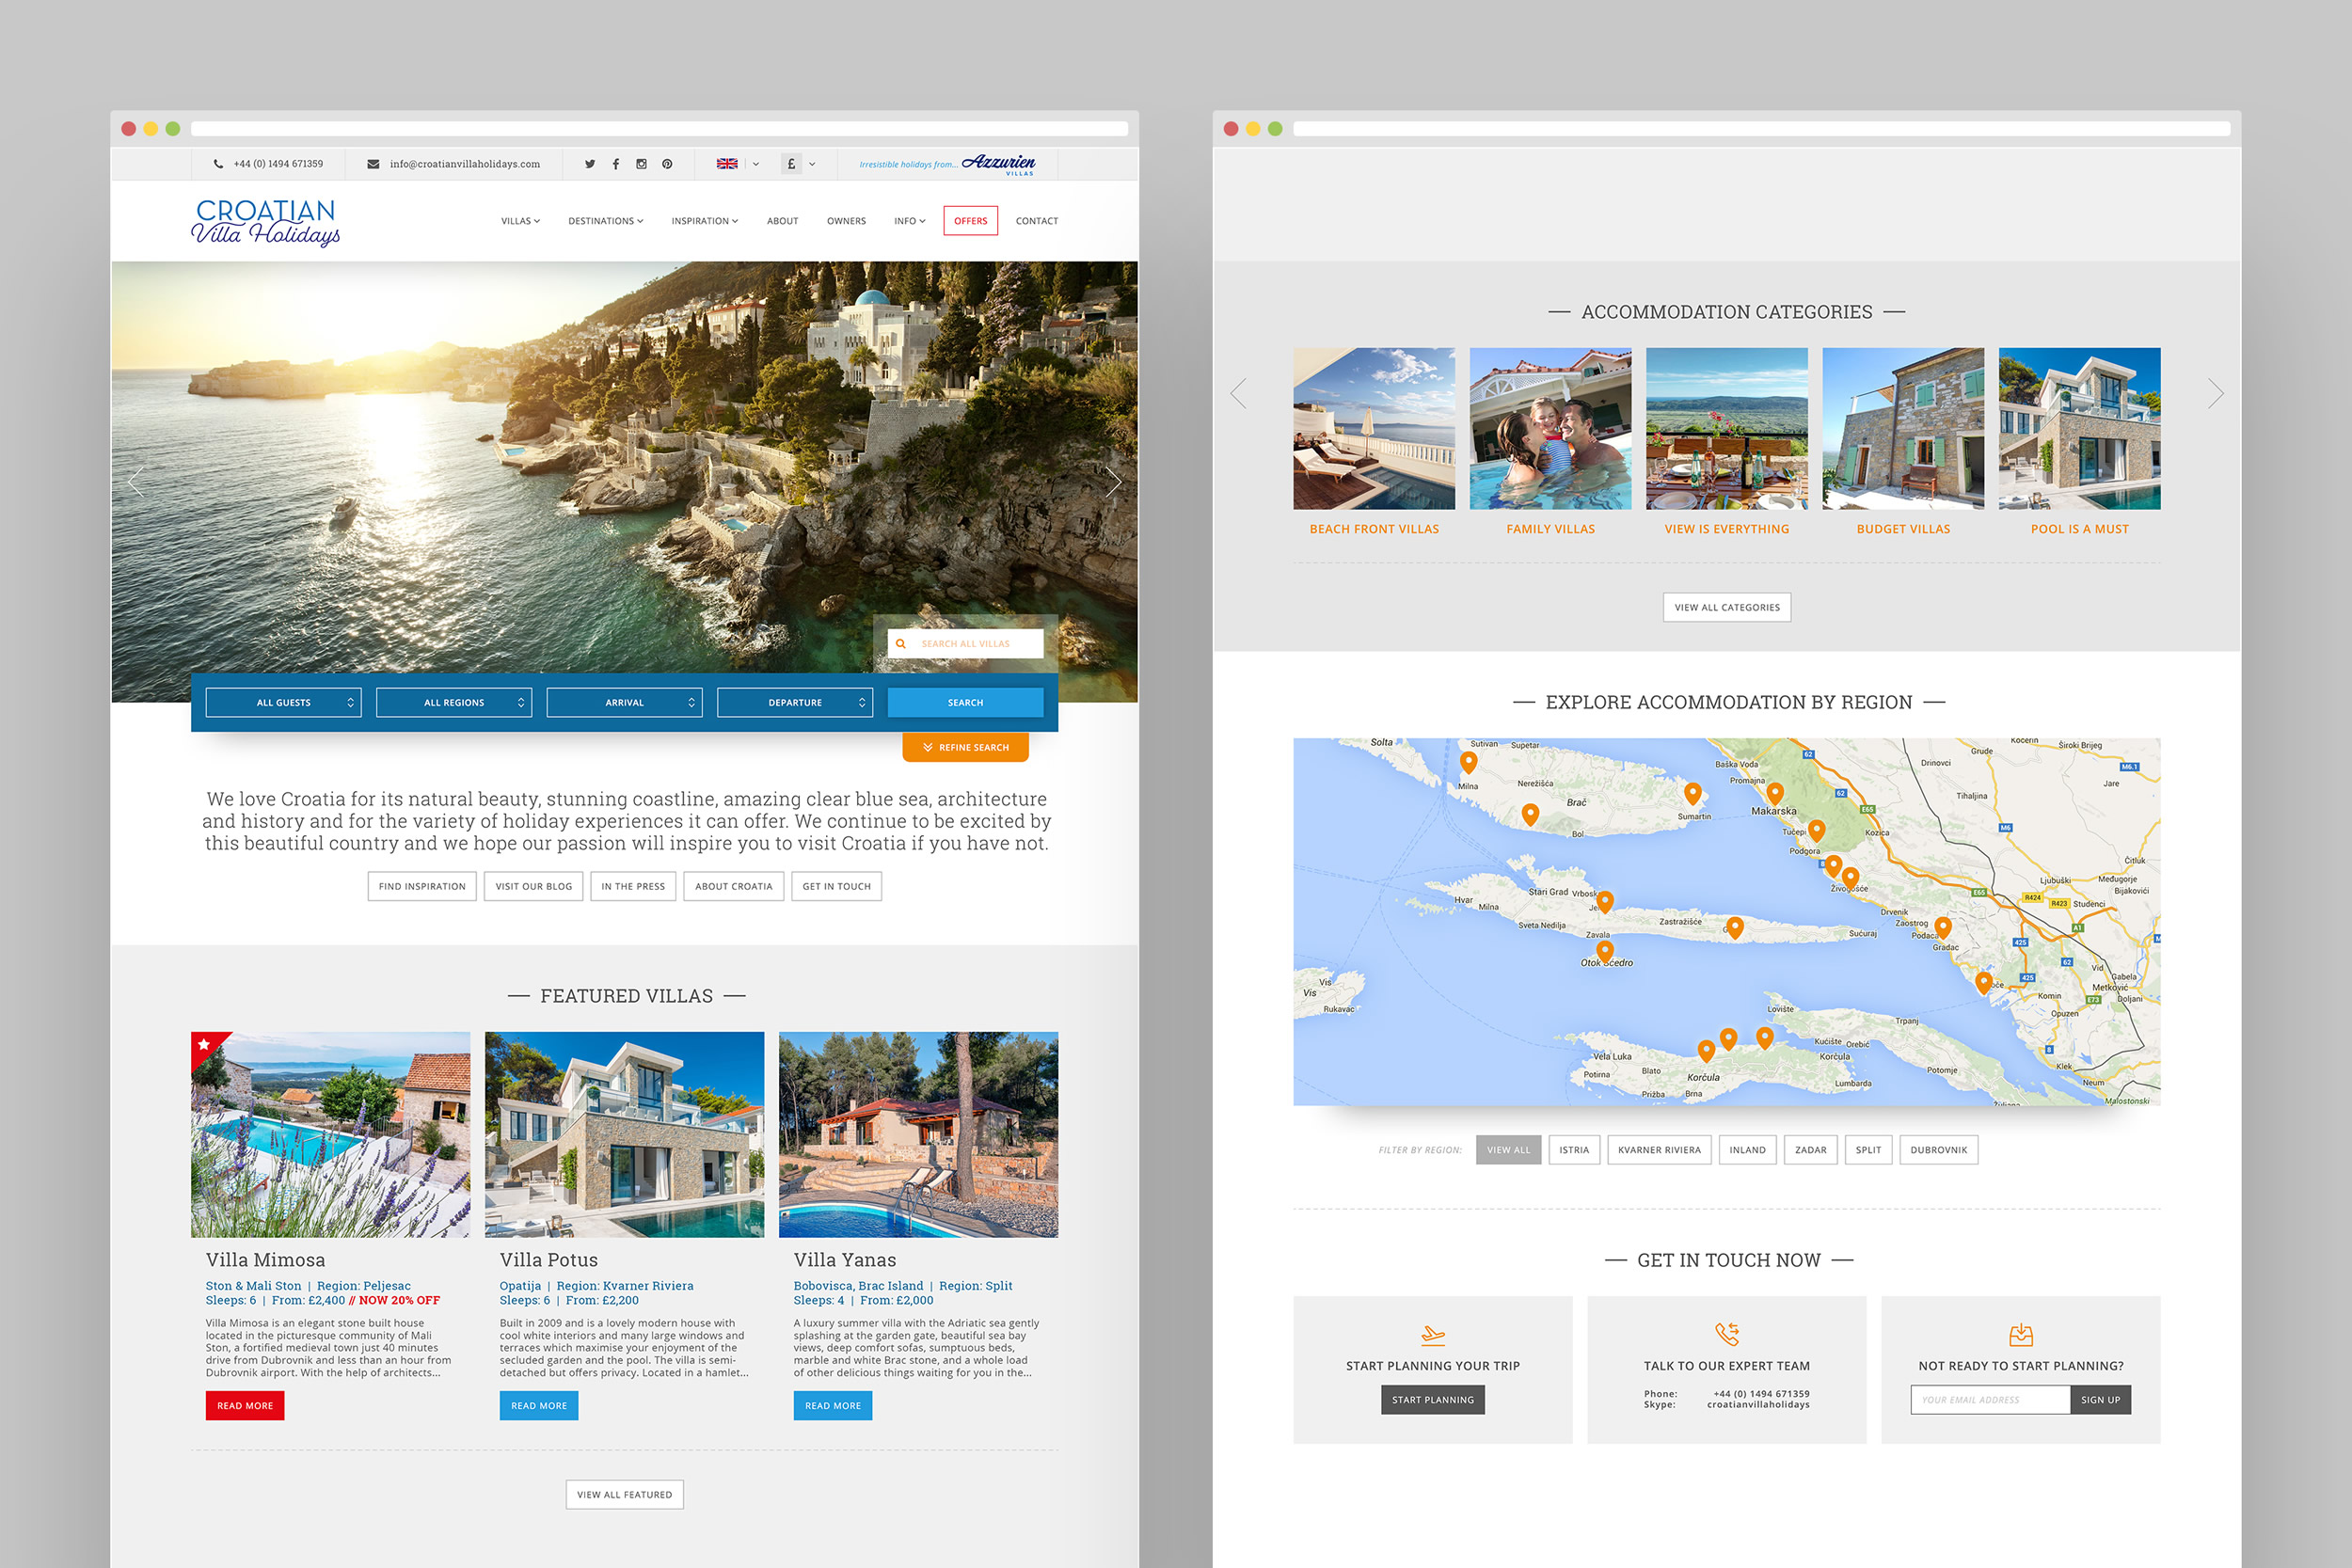Open the Arrival date dropdown
This screenshot has height=1568, width=2352.
[625, 703]
